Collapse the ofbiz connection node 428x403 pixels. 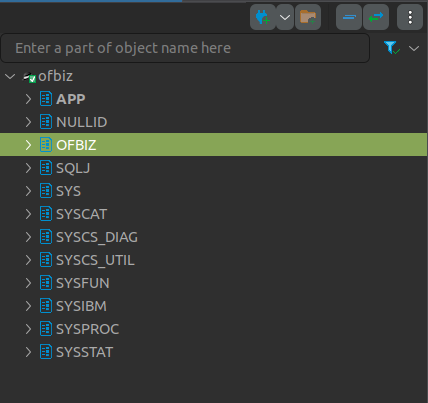point(10,76)
